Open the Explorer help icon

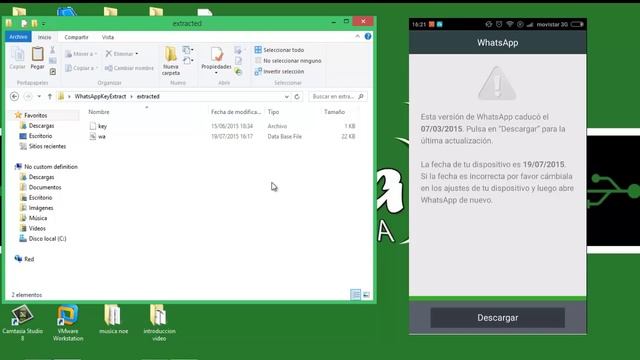(368, 36)
